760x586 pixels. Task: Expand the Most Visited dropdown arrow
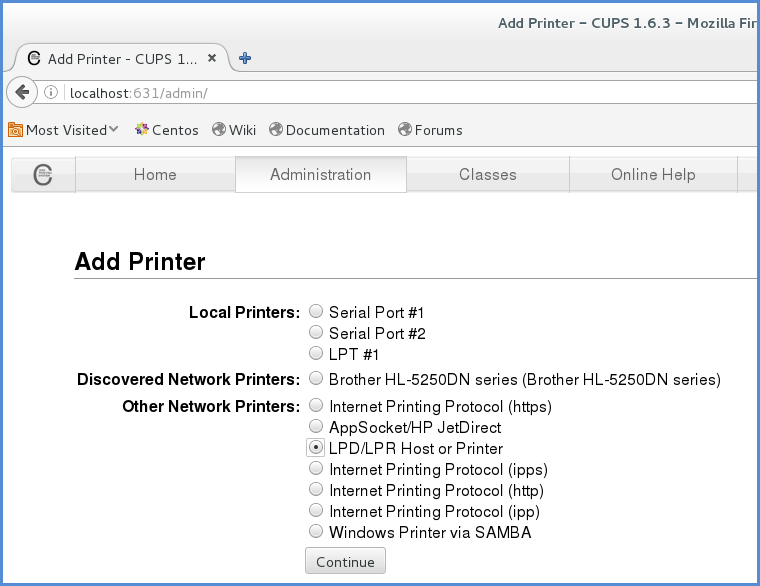113,129
